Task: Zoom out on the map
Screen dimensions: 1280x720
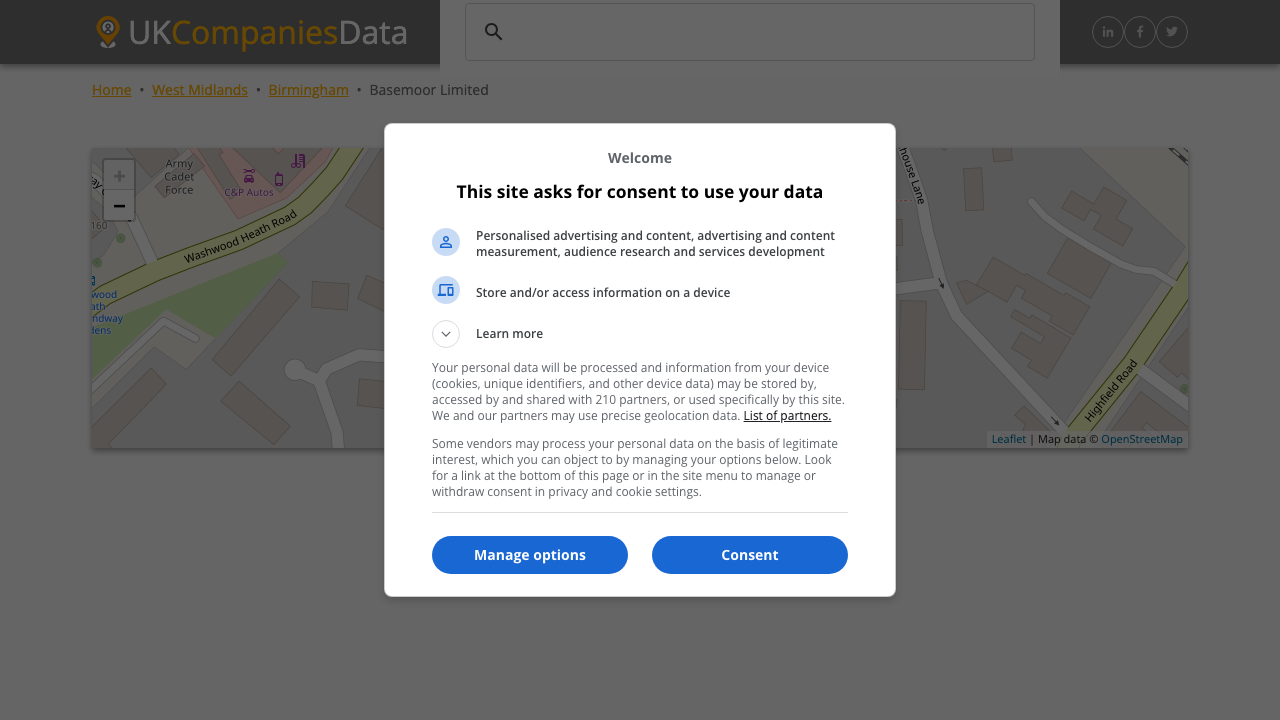Action: pos(119,205)
